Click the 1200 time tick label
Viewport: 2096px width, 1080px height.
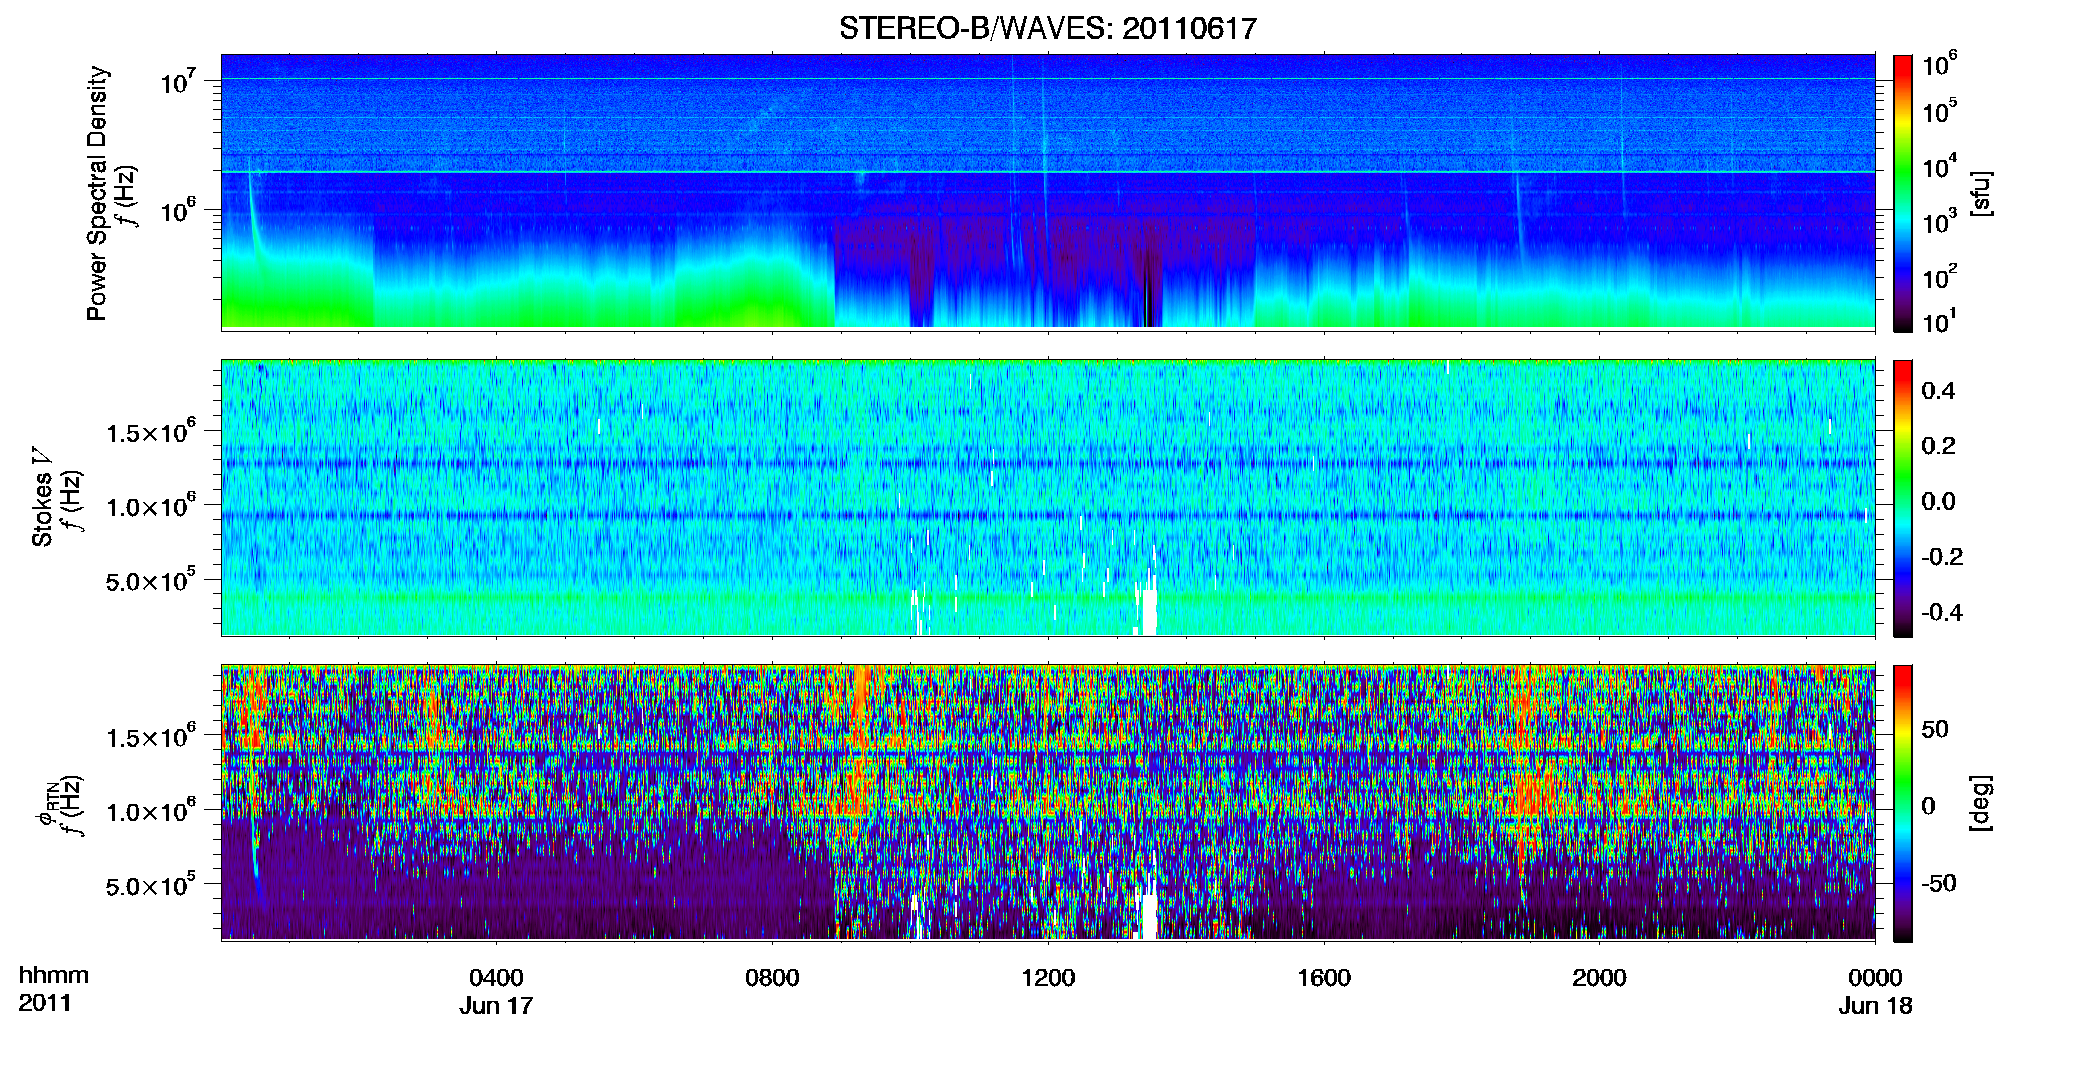1048,978
